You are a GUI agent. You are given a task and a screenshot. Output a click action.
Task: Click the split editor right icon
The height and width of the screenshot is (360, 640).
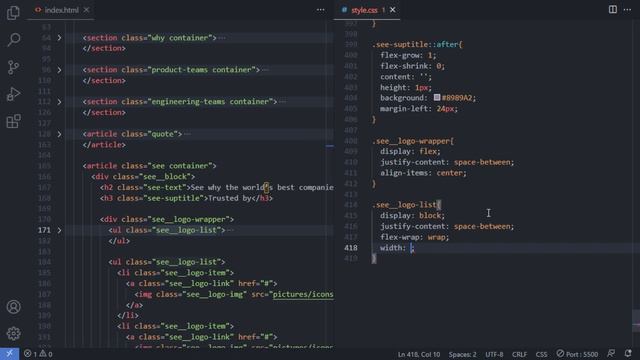pos(613,9)
